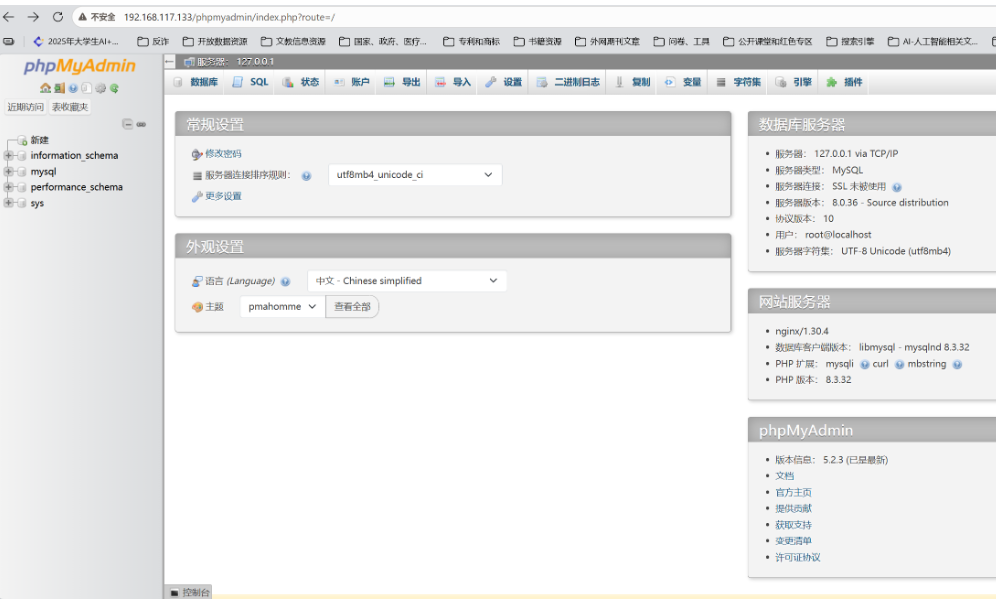The height and width of the screenshot is (604, 996).
Task: Open the 官方主页 link
Action: pyautogui.click(x=793, y=492)
